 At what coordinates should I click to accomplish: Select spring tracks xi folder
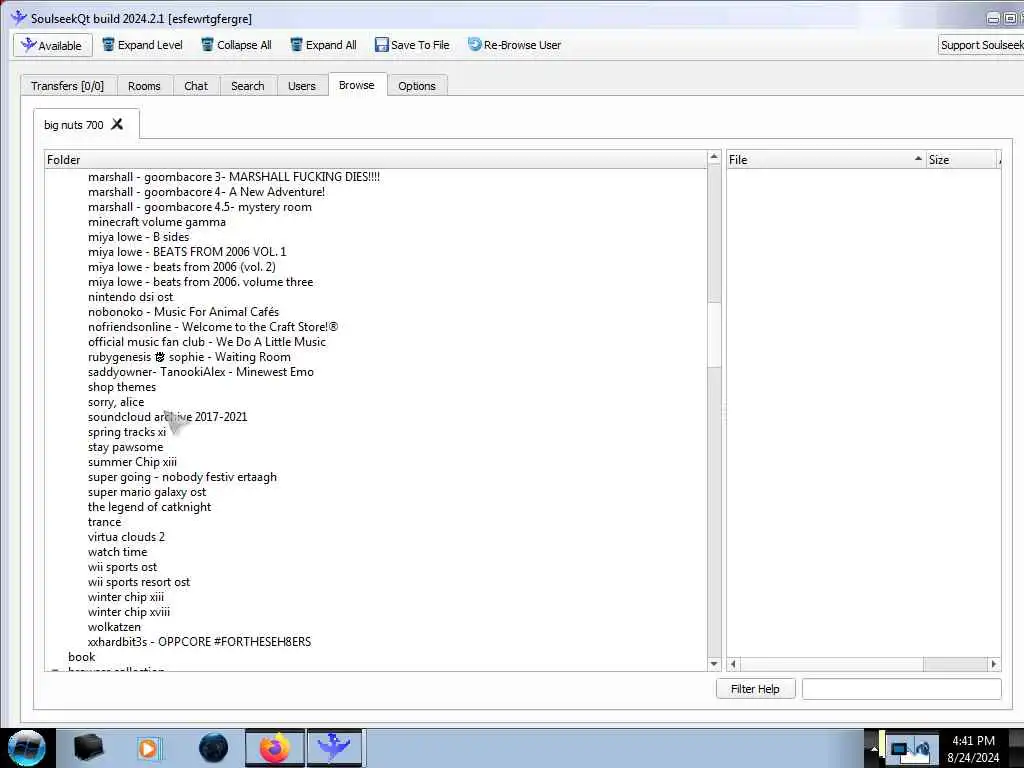tap(127, 432)
